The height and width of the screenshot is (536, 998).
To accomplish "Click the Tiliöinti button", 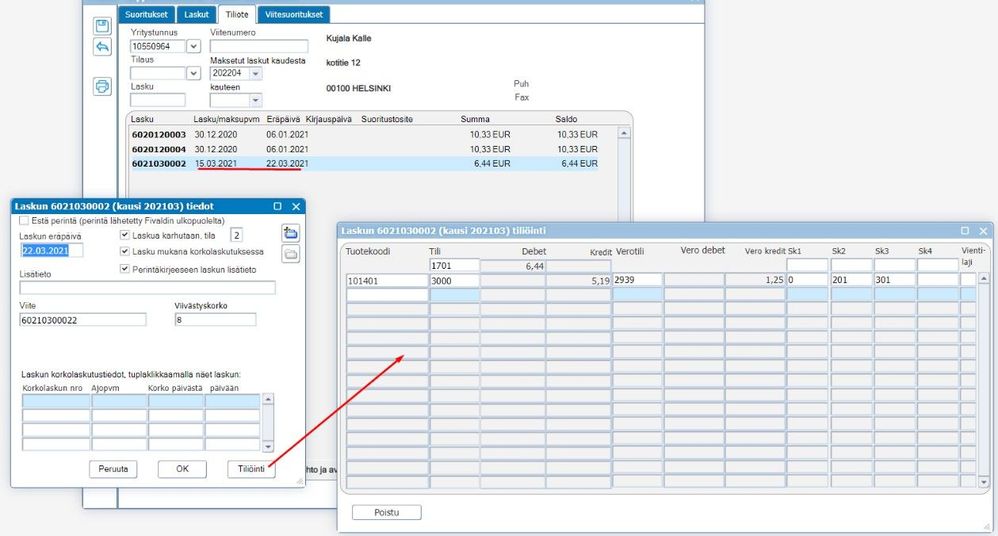I will pyautogui.click(x=251, y=469).
